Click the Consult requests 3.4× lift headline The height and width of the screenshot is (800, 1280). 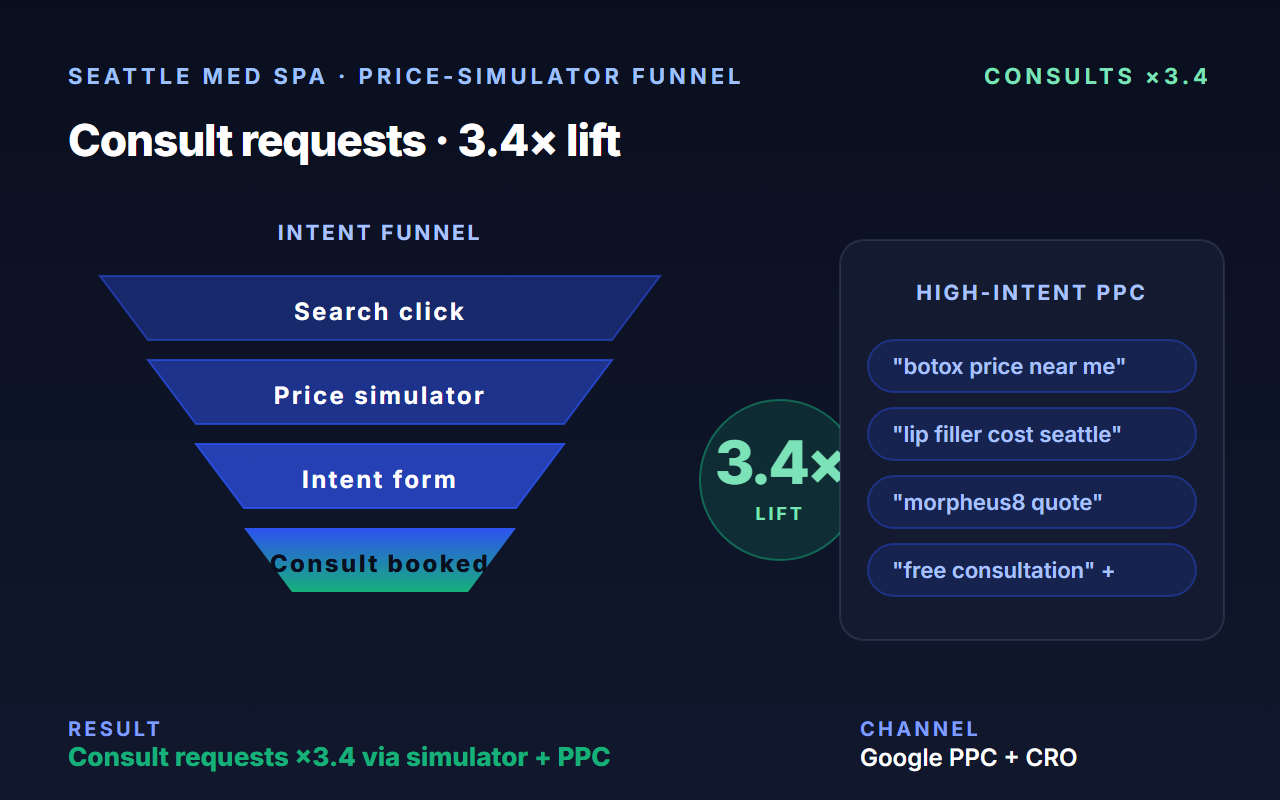click(x=344, y=140)
